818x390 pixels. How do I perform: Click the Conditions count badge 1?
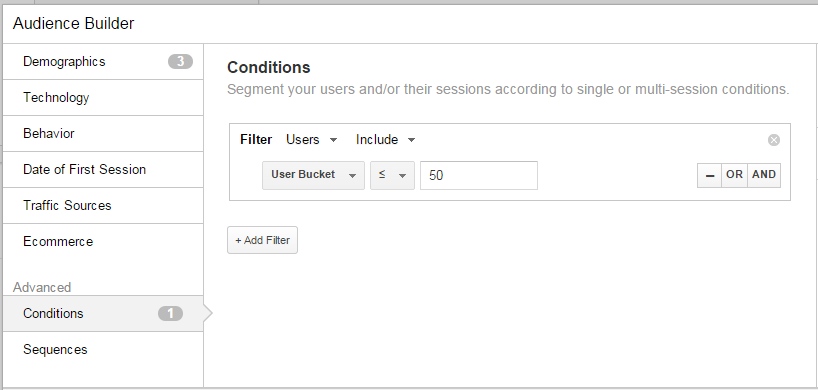[x=170, y=313]
